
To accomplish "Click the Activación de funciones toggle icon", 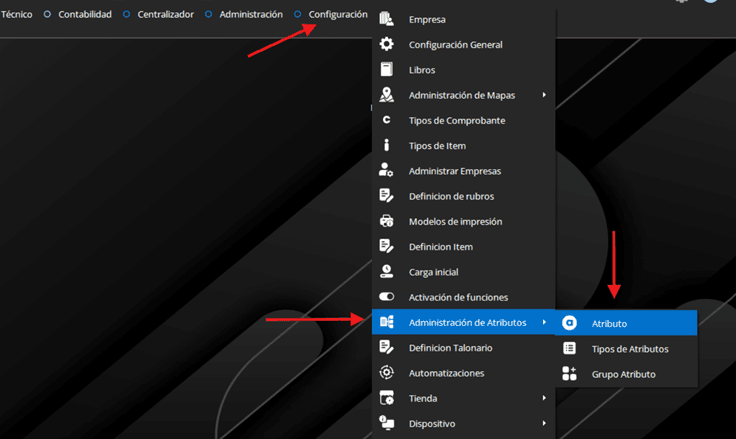I will [387, 297].
